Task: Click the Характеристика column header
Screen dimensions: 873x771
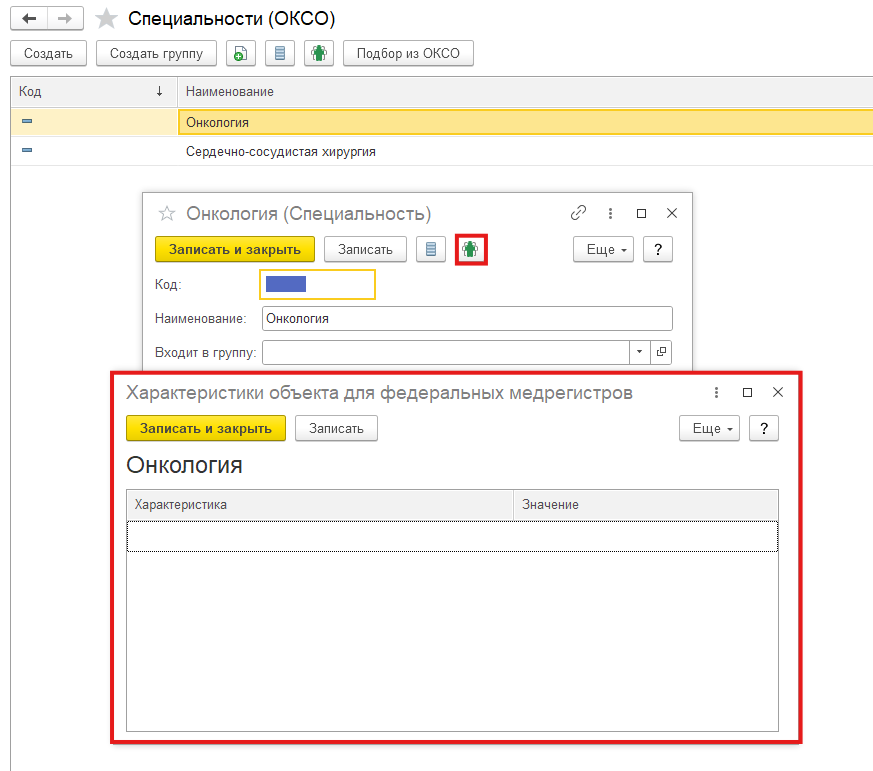Action: point(320,505)
